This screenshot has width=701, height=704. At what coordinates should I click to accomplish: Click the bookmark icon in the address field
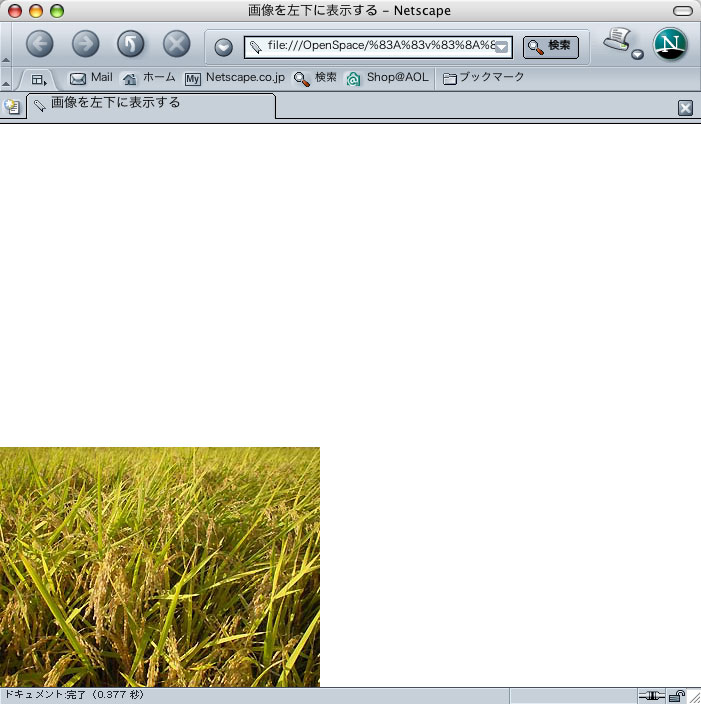pos(256,47)
